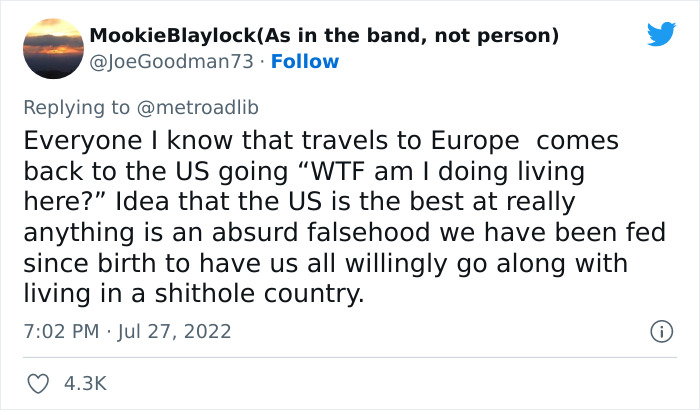The height and width of the screenshot is (410, 700).
Task: Follow @JoeGoodman73
Action: (x=304, y=61)
